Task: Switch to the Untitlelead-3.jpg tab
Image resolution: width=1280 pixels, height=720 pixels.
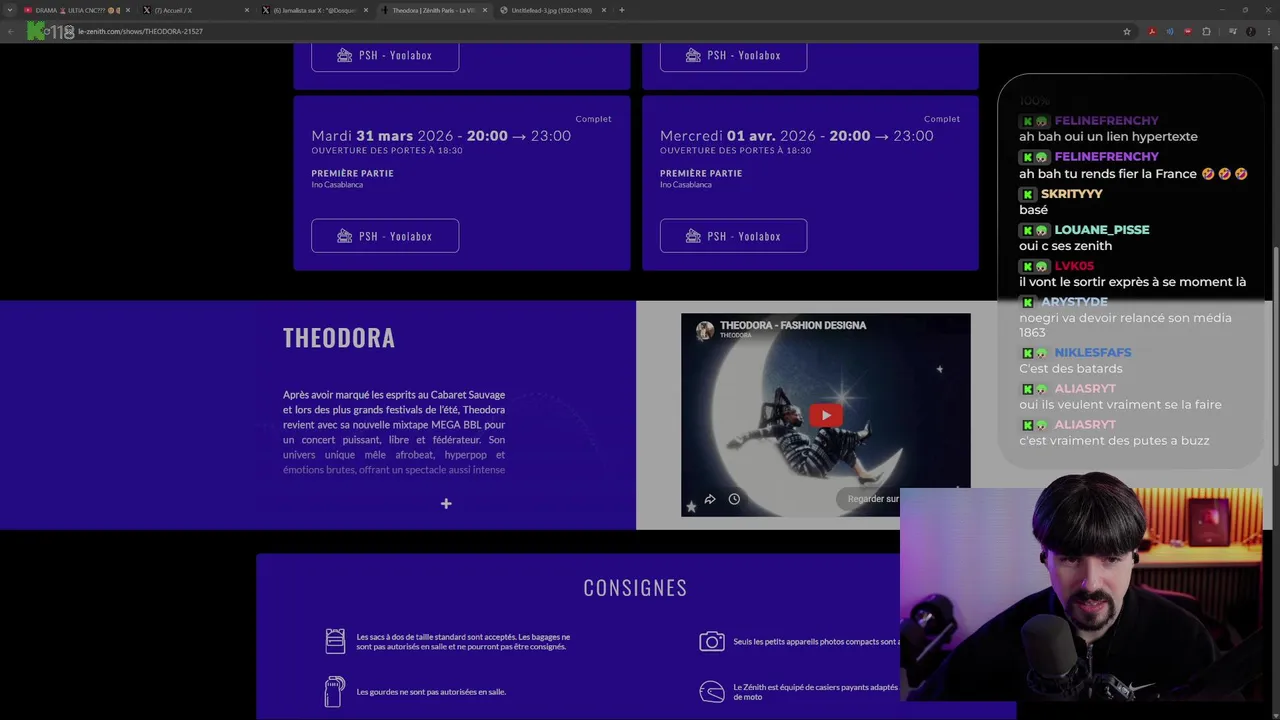Action: pyautogui.click(x=552, y=10)
